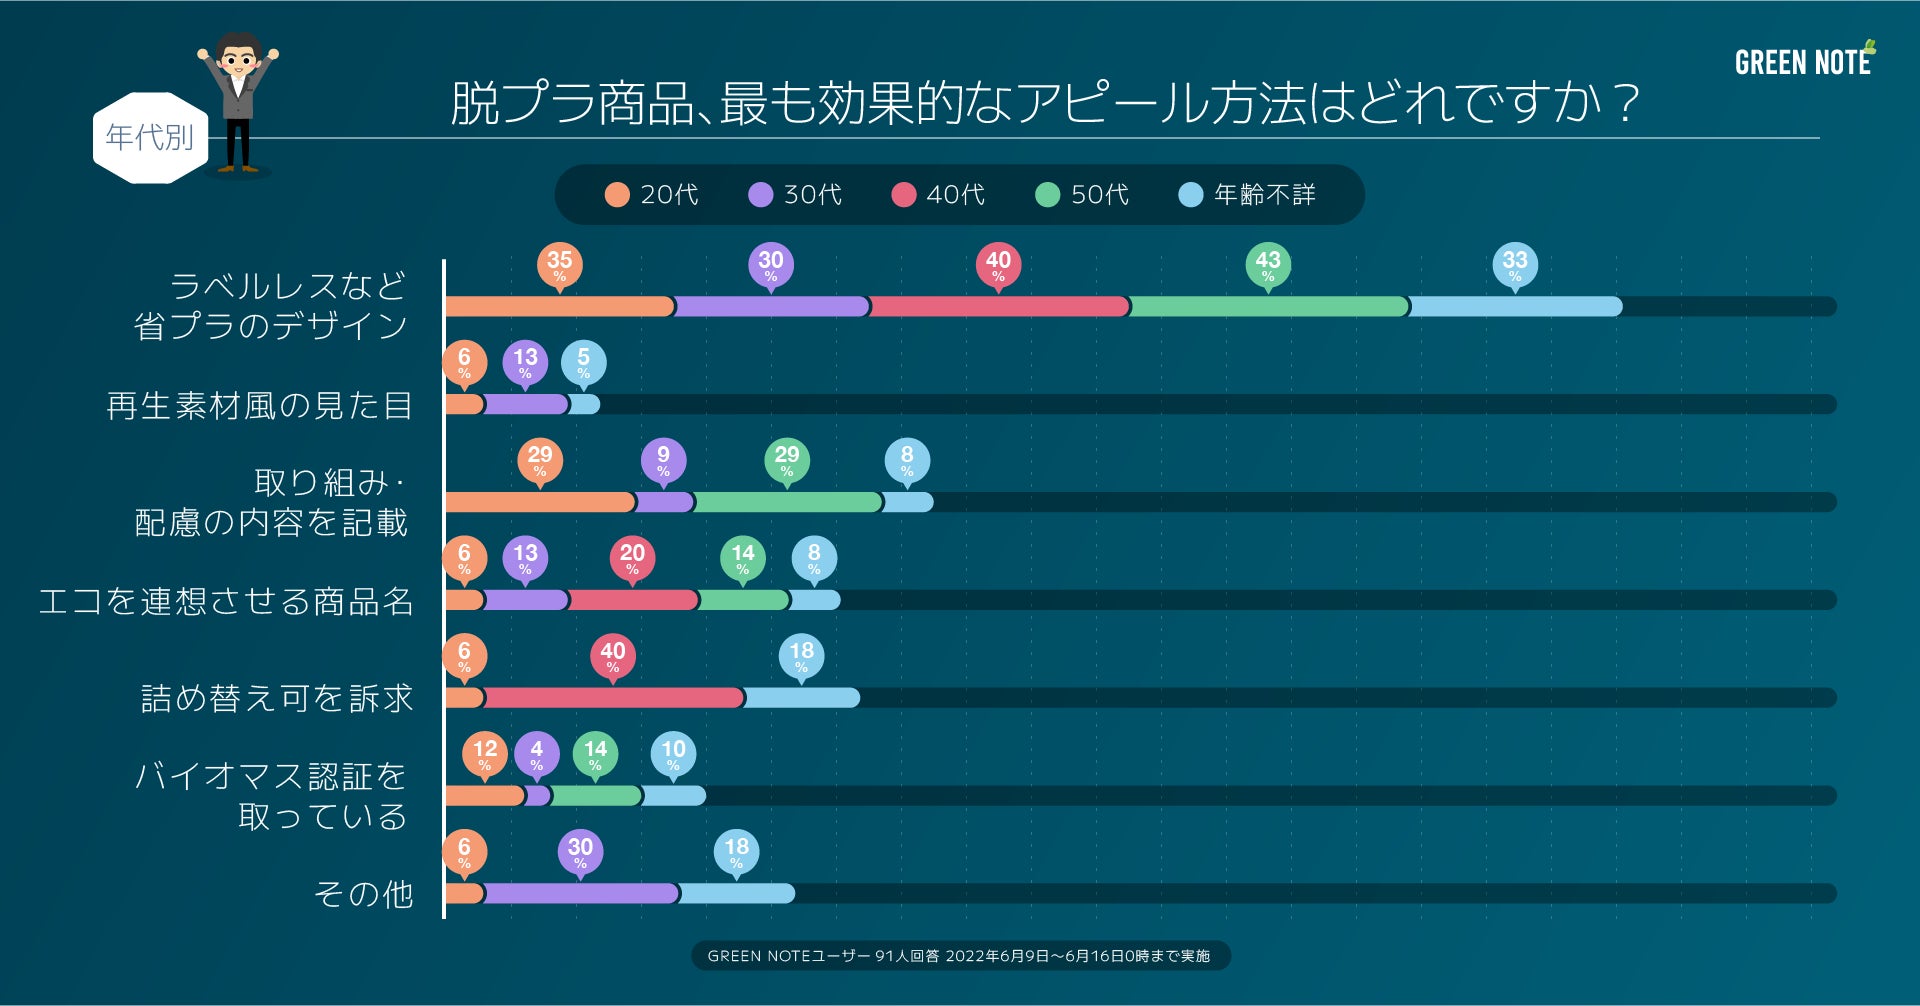This screenshot has height=1006, width=1920.
Task: Click the chart title heading text
Action: click(1044, 103)
